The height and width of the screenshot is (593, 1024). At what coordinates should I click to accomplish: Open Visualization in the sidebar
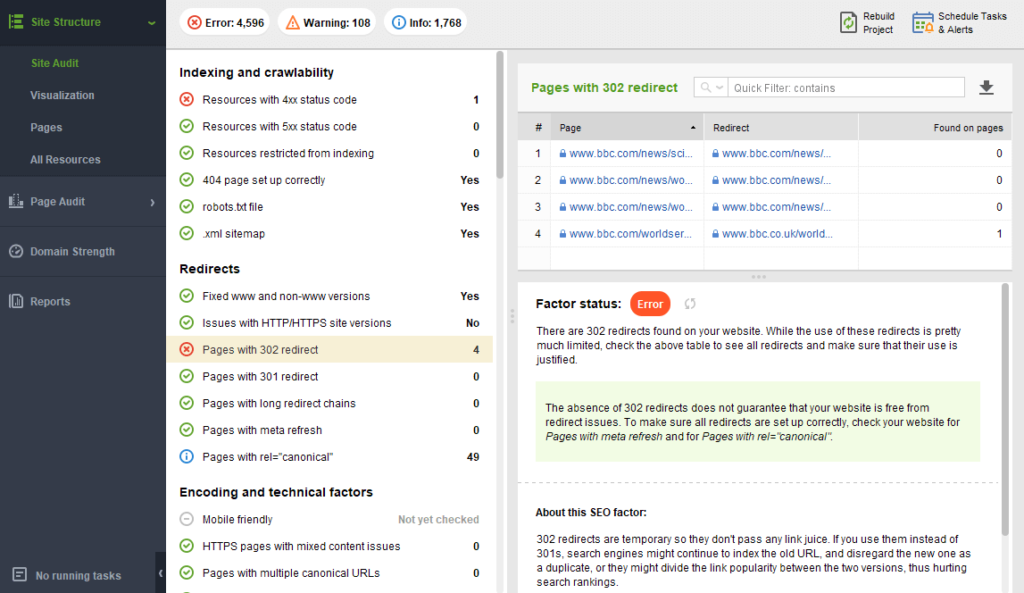[62, 95]
